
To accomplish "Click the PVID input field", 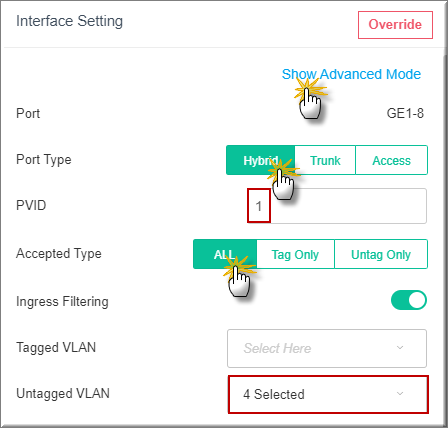I will click(337, 206).
